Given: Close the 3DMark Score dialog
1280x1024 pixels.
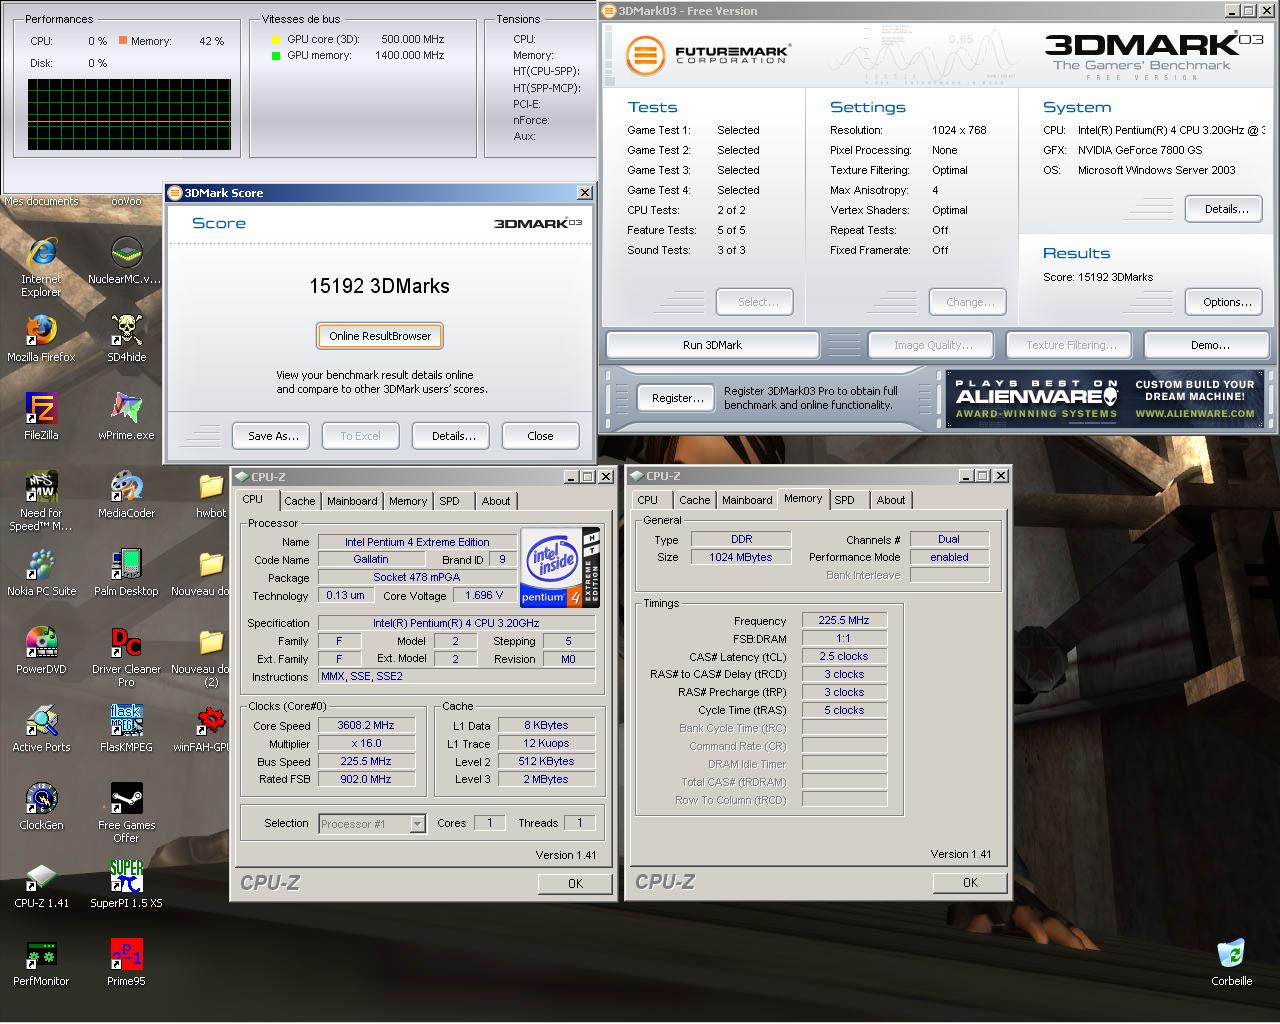Looking at the screenshot, I should [540, 436].
